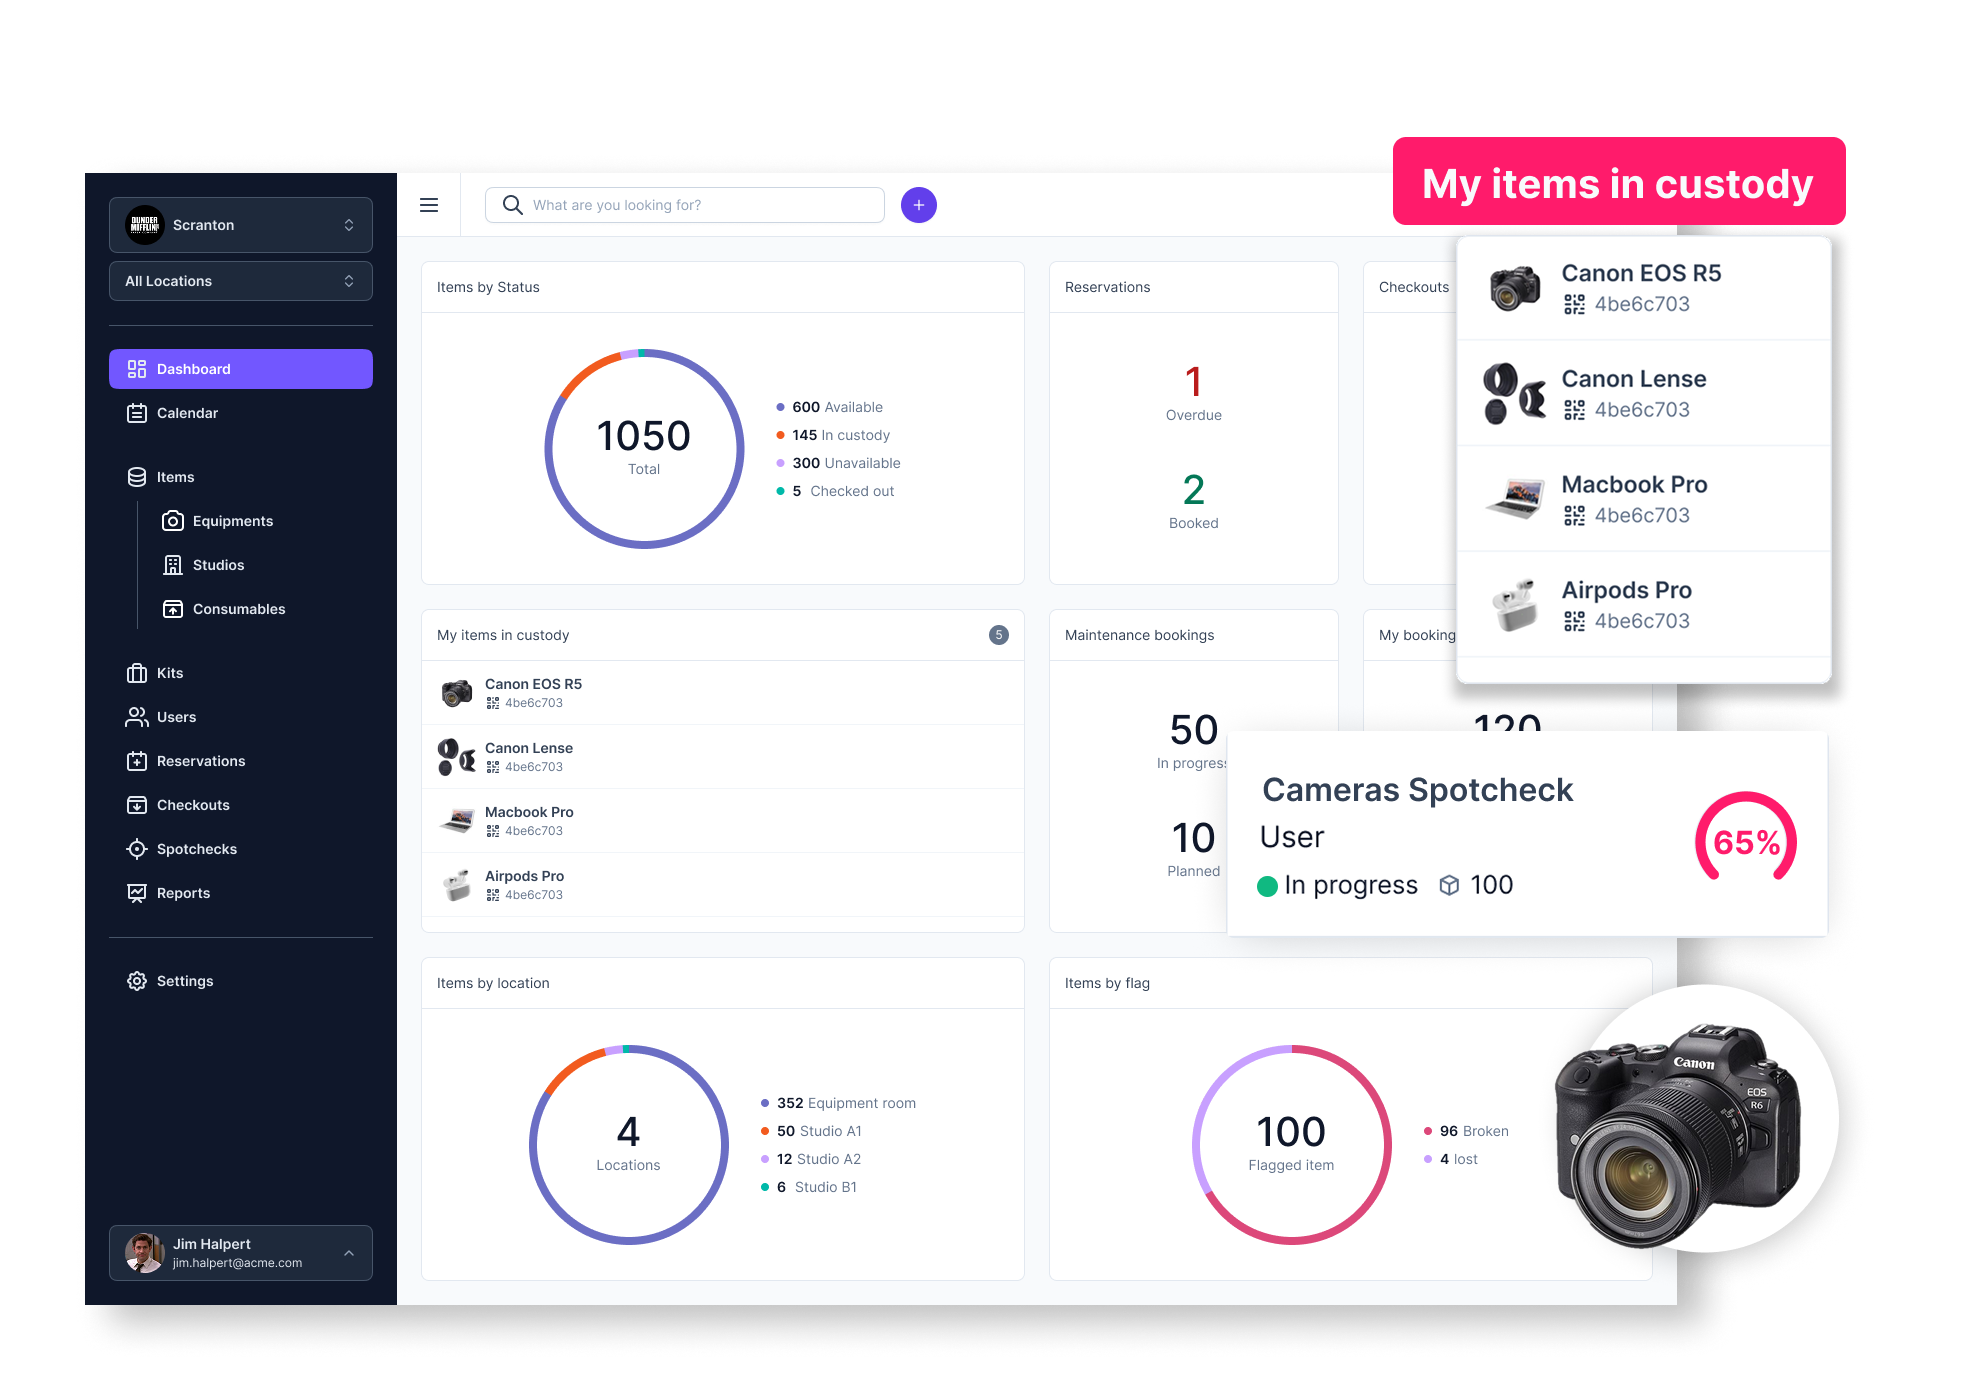Go to Spotchecks in the sidebar
The height and width of the screenshot is (1378, 1980).
241,849
